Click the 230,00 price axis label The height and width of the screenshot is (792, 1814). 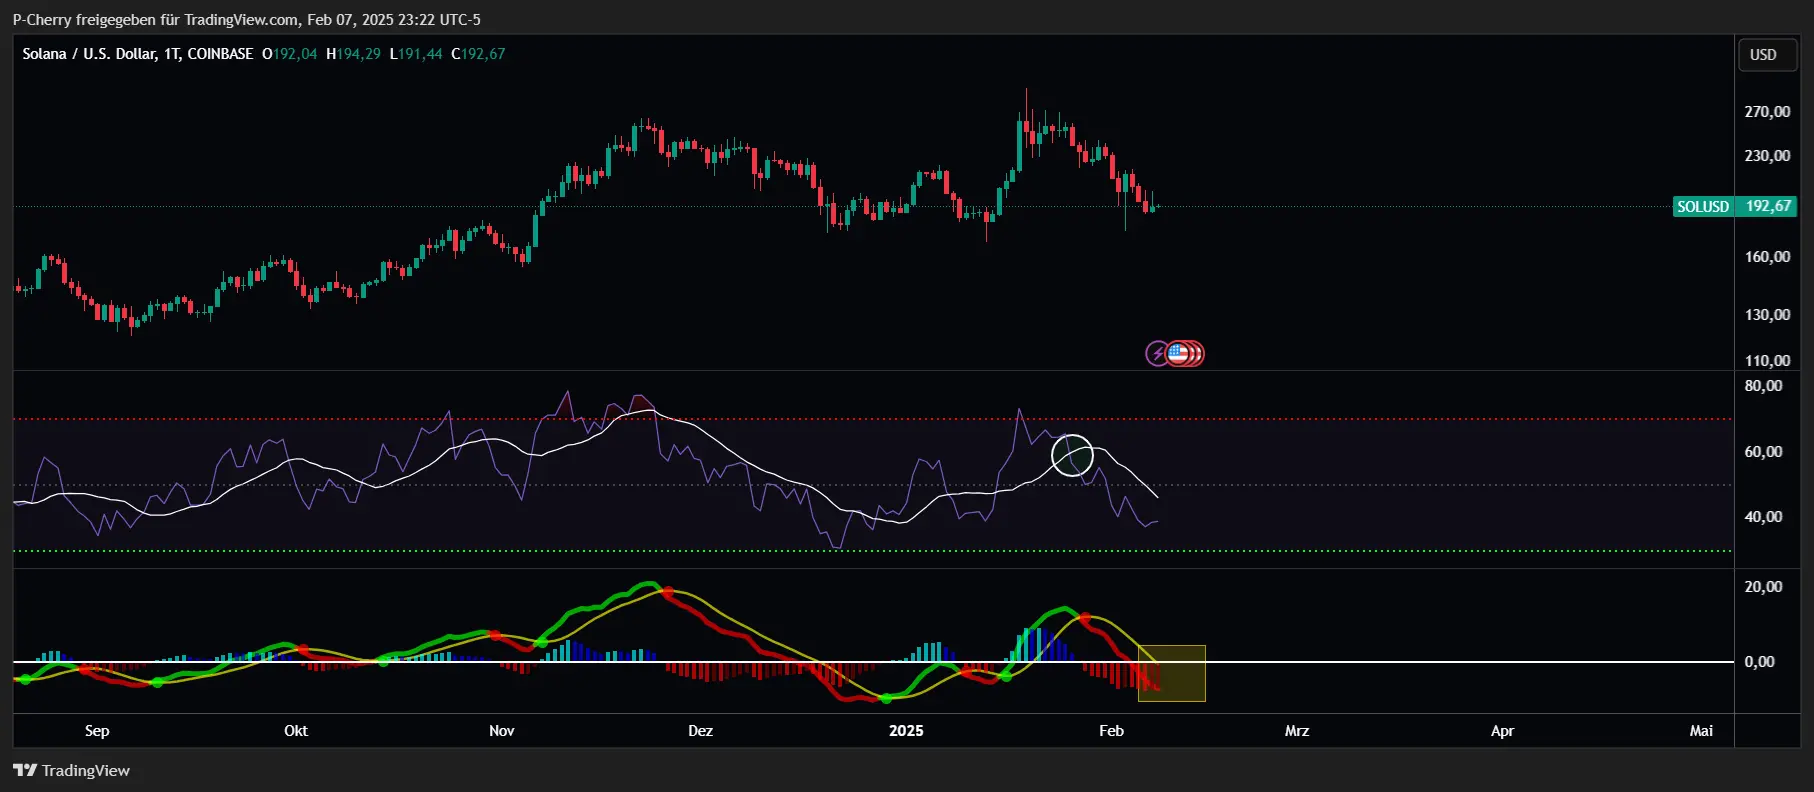[1767, 156]
